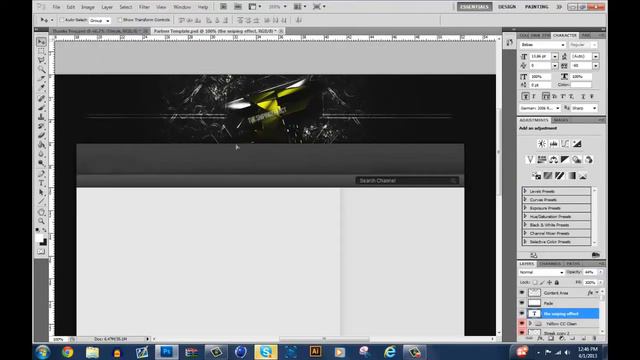Open the fx layer style button

(x=540, y=338)
